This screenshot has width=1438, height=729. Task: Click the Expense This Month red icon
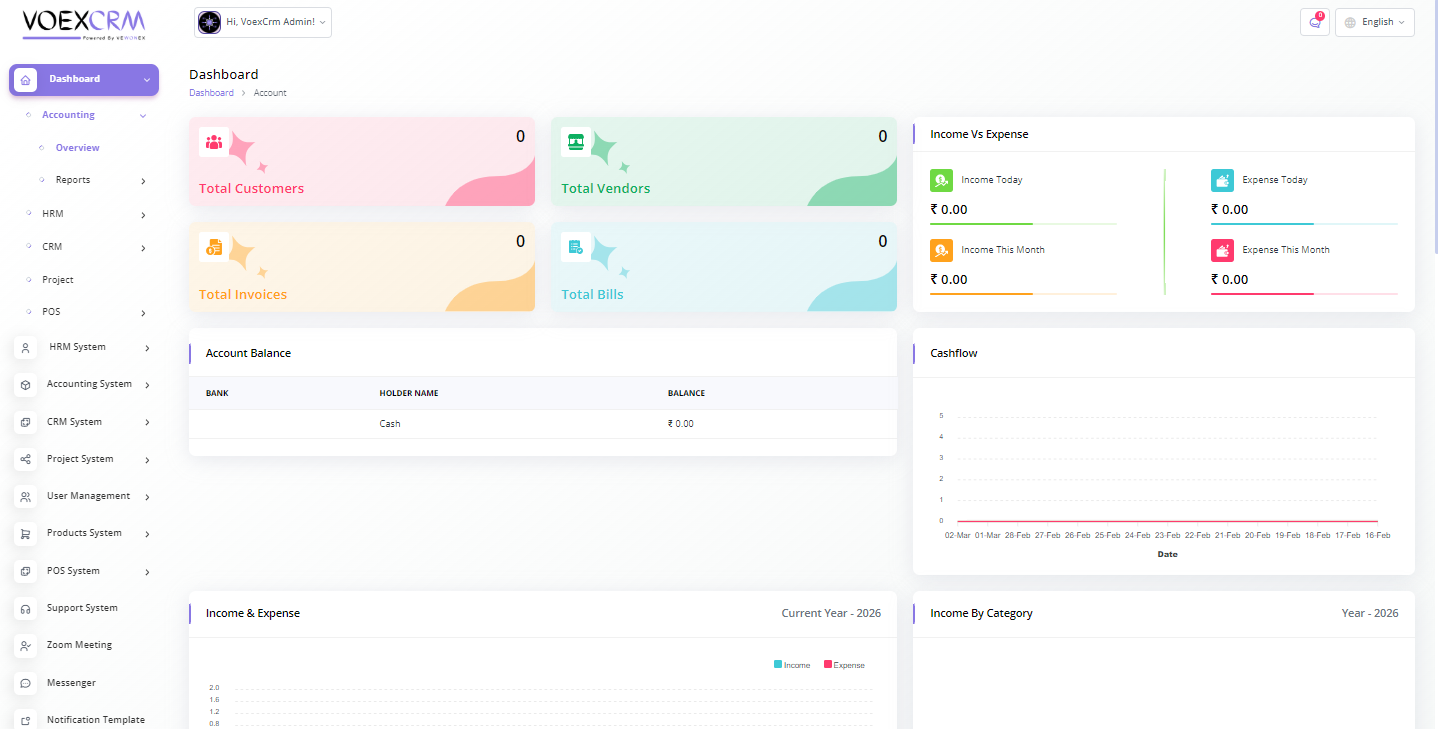tap(1222, 250)
